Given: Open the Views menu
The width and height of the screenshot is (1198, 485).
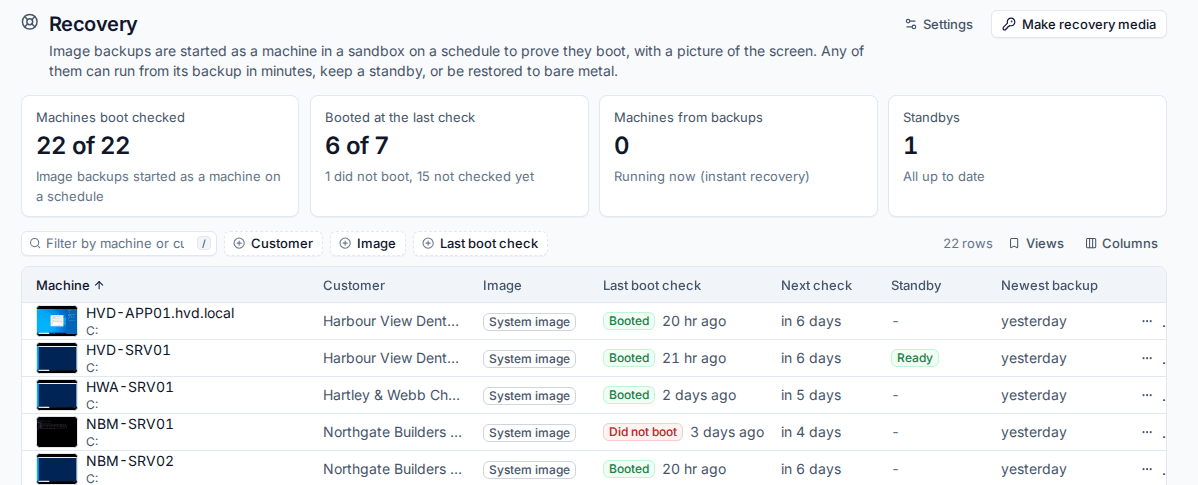Looking at the screenshot, I should pyautogui.click(x=1036, y=244).
